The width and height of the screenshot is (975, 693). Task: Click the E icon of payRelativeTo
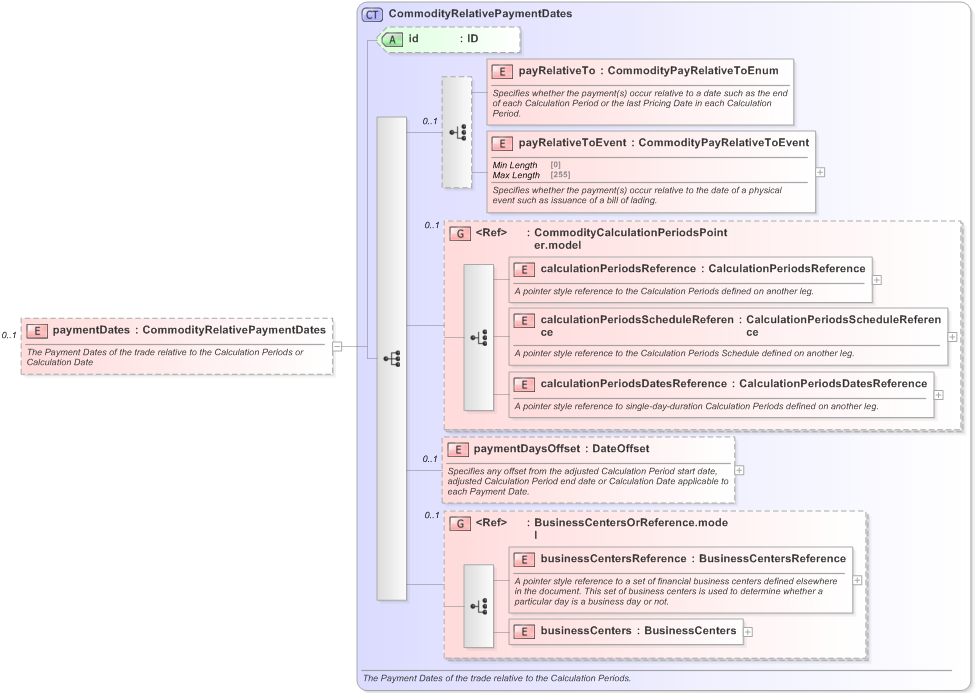pos(502,72)
